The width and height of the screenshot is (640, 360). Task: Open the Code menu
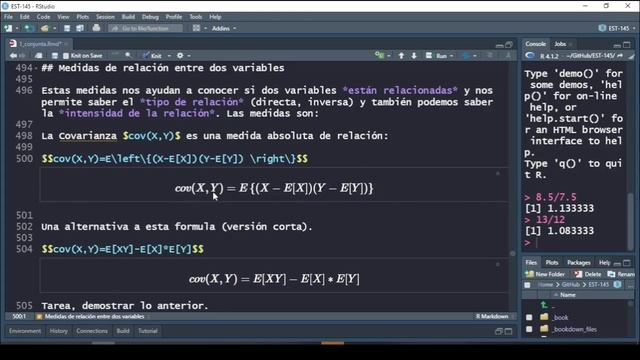[43, 17]
